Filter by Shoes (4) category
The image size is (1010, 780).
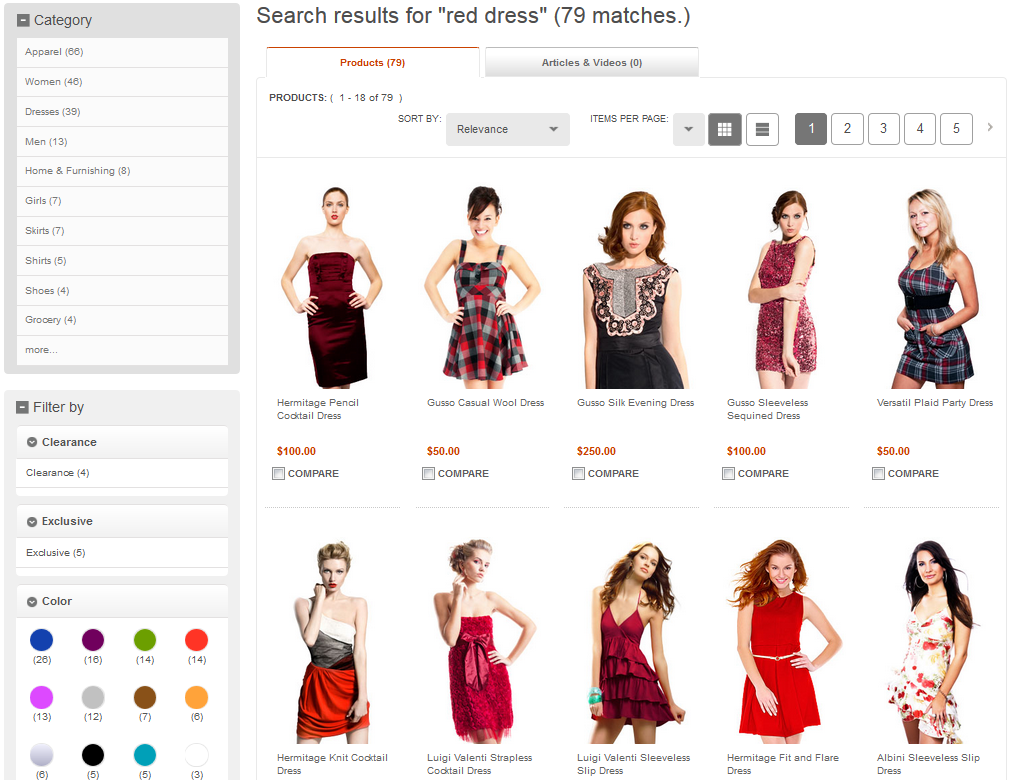[122, 290]
